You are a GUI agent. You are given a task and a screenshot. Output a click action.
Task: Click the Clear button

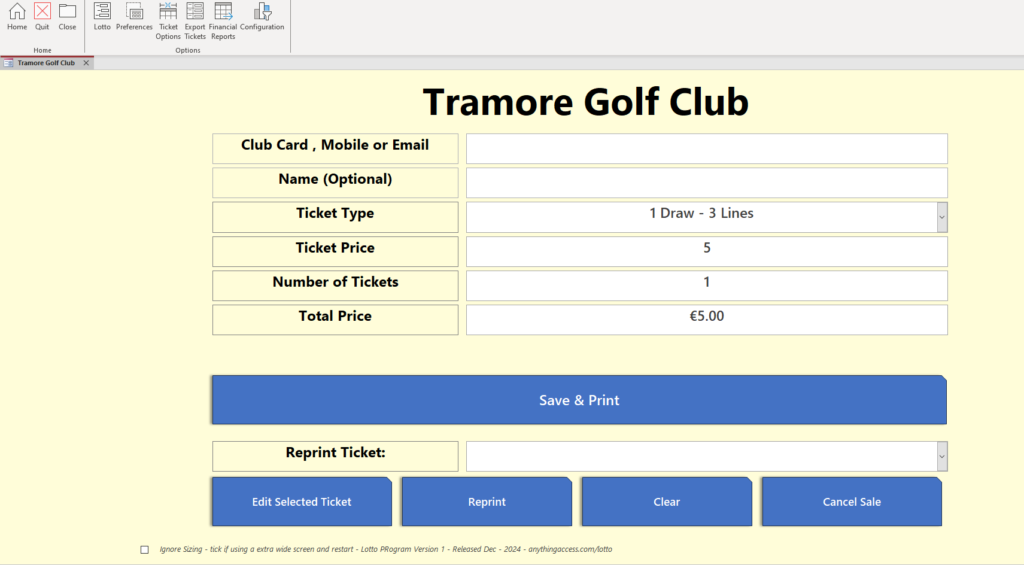pos(667,502)
